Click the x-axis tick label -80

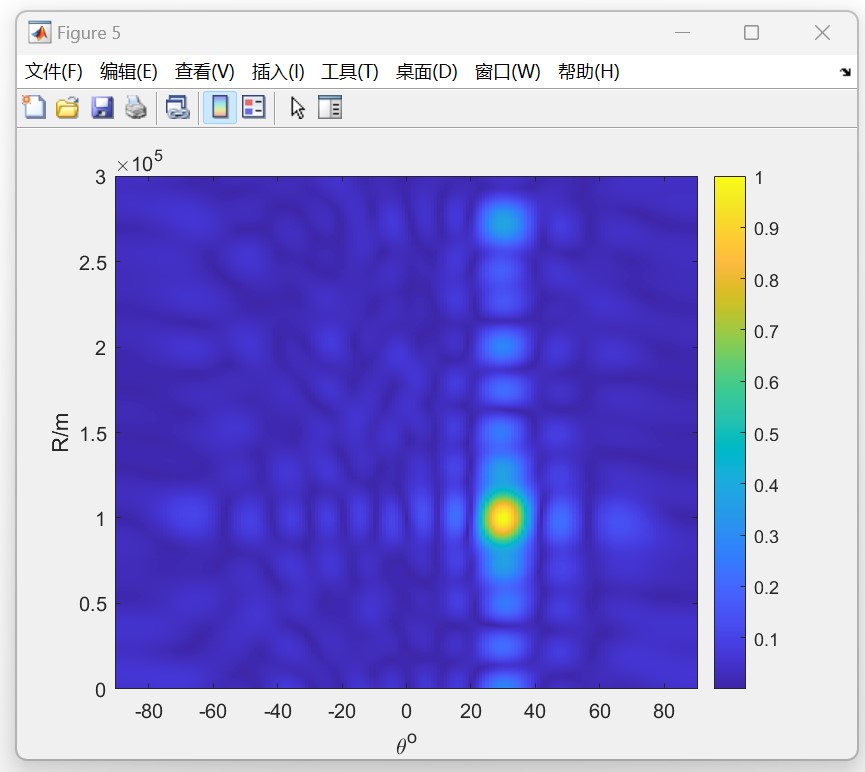(x=148, y=711)
